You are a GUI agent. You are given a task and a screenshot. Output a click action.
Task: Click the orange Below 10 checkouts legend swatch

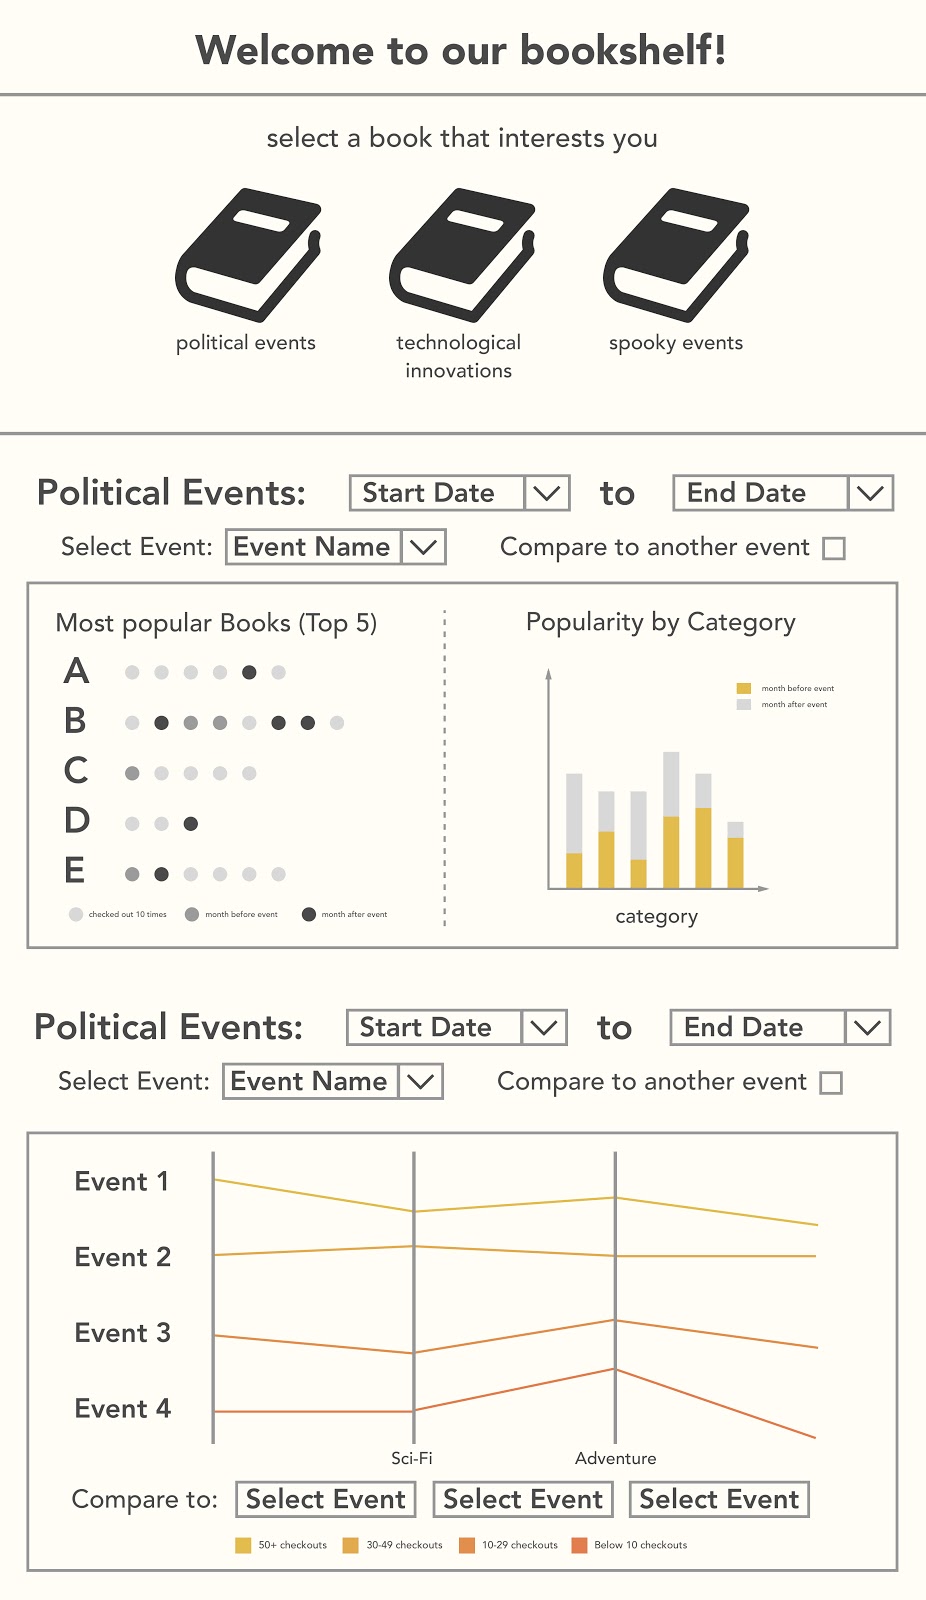pos(579,1545)
